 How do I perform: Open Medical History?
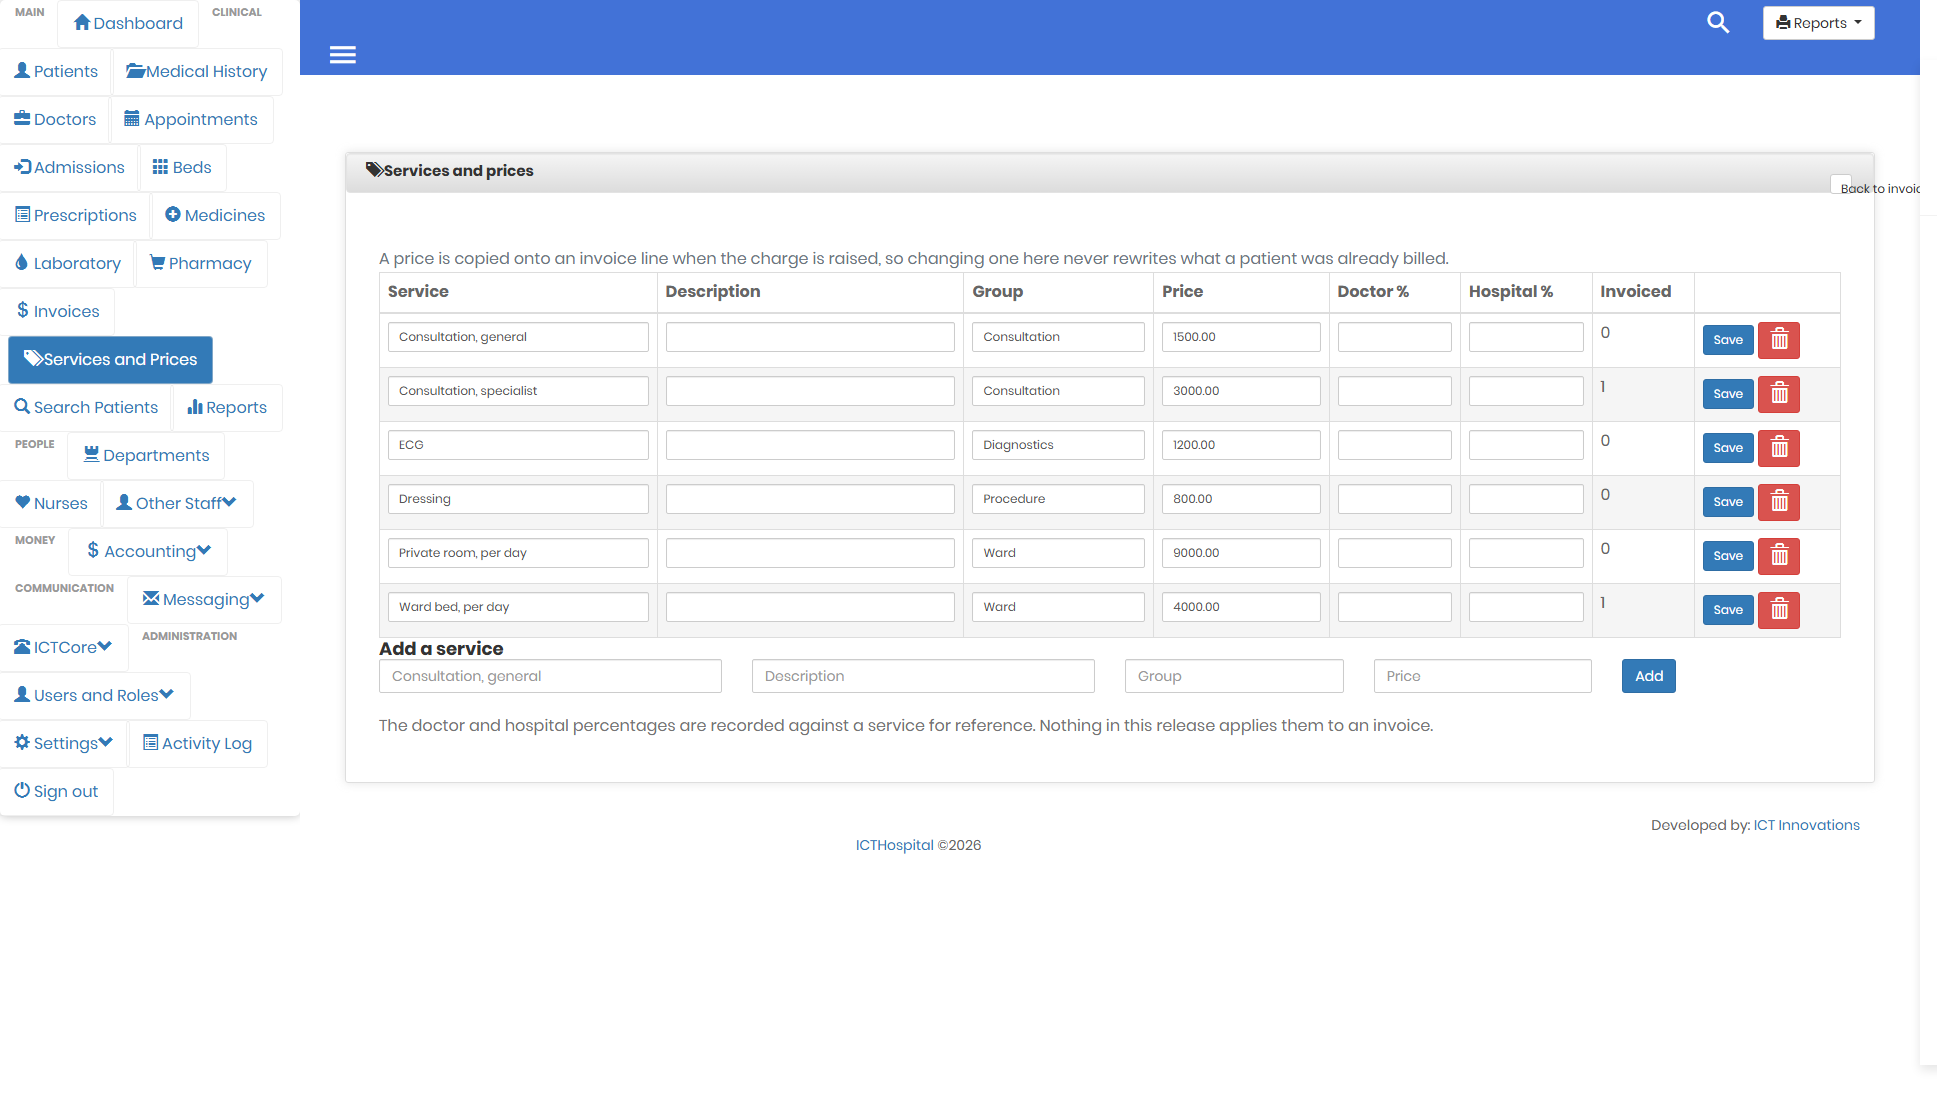[197, 71]
